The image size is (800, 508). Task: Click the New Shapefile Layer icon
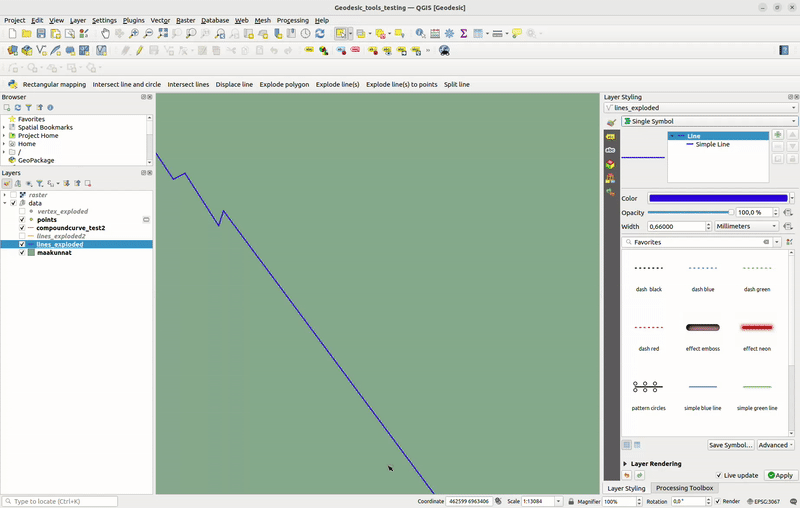click(41, 50)
